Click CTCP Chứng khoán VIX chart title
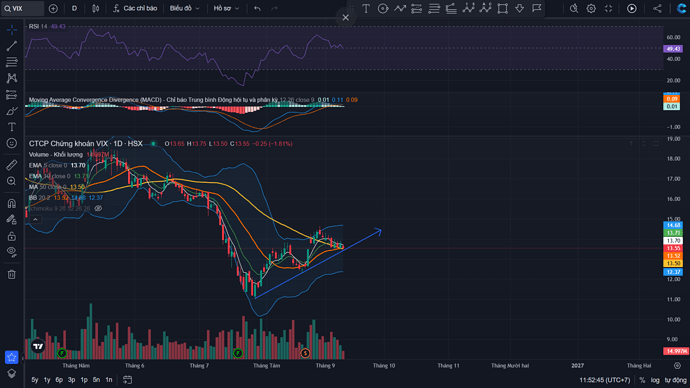The height and width of the screenshot is (388, 690). pyautogui.click(x=86, y=143)
